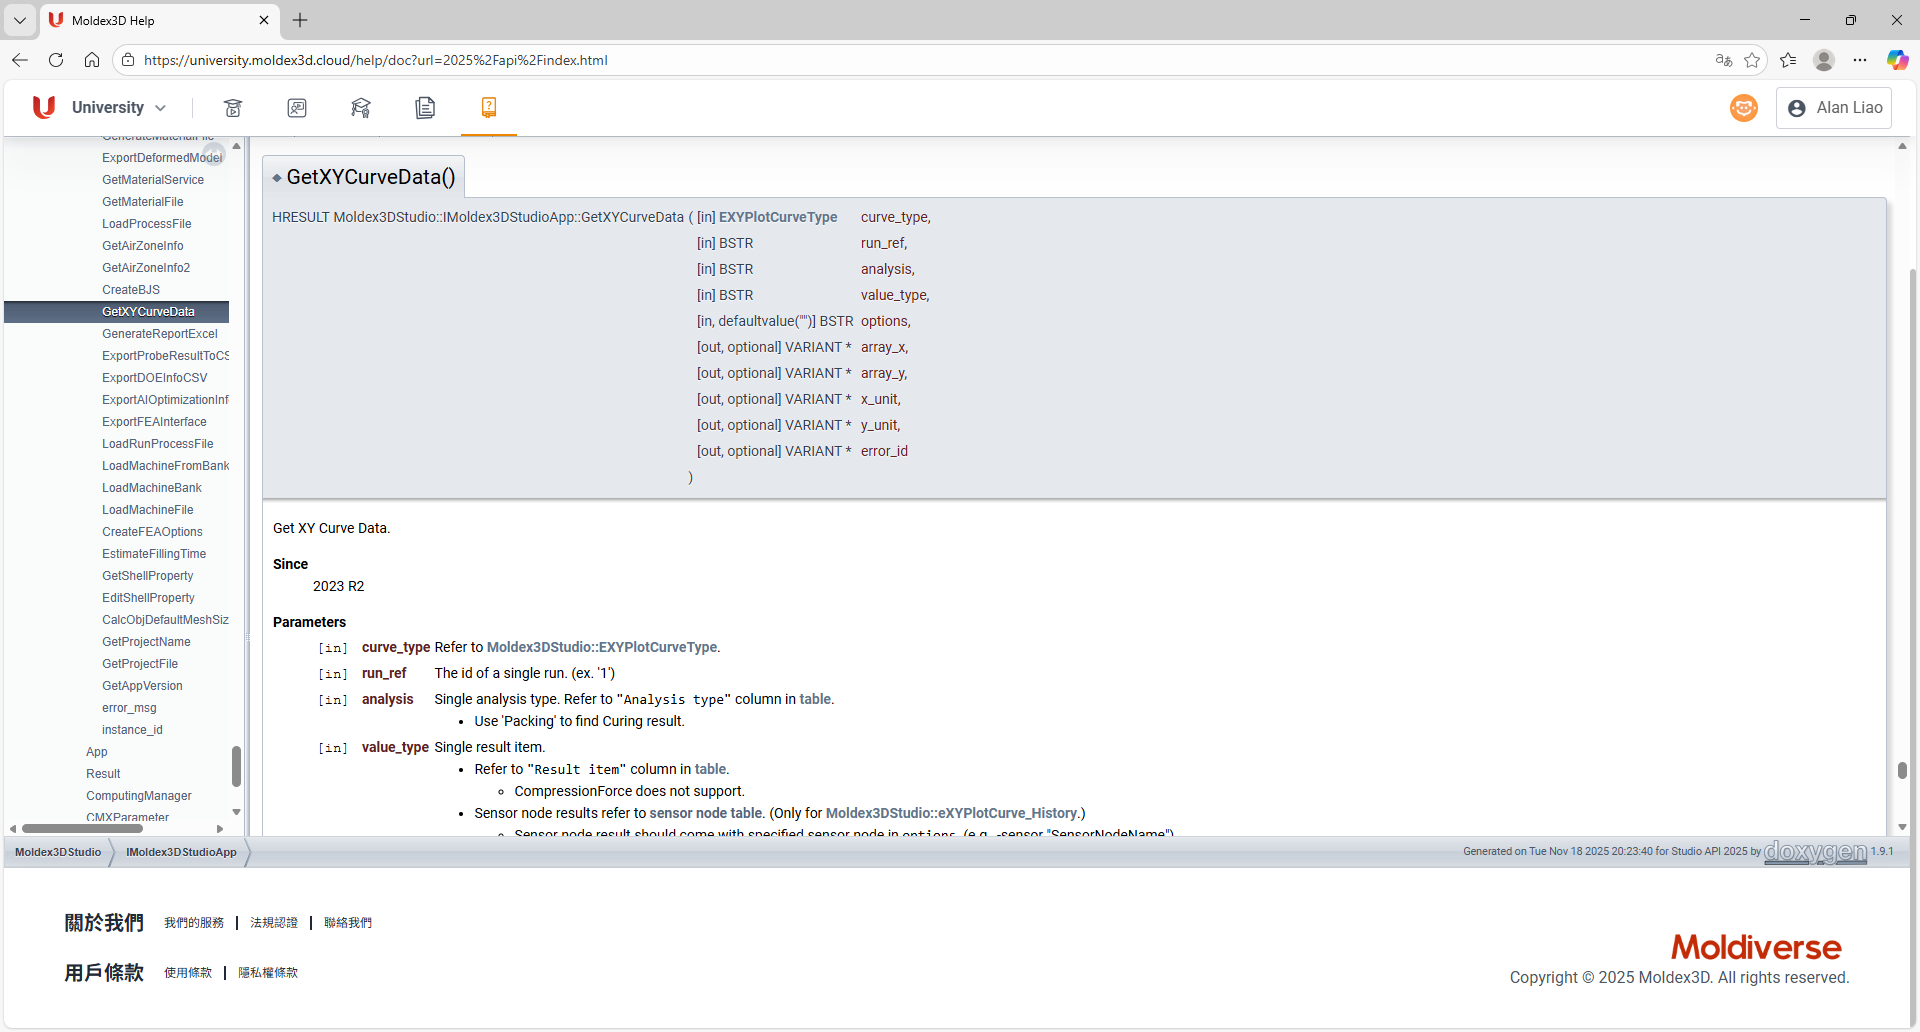1920x1032 pixels.
Task: Select LoadMachineBank in the navigation tree
Action: [151, 488]
